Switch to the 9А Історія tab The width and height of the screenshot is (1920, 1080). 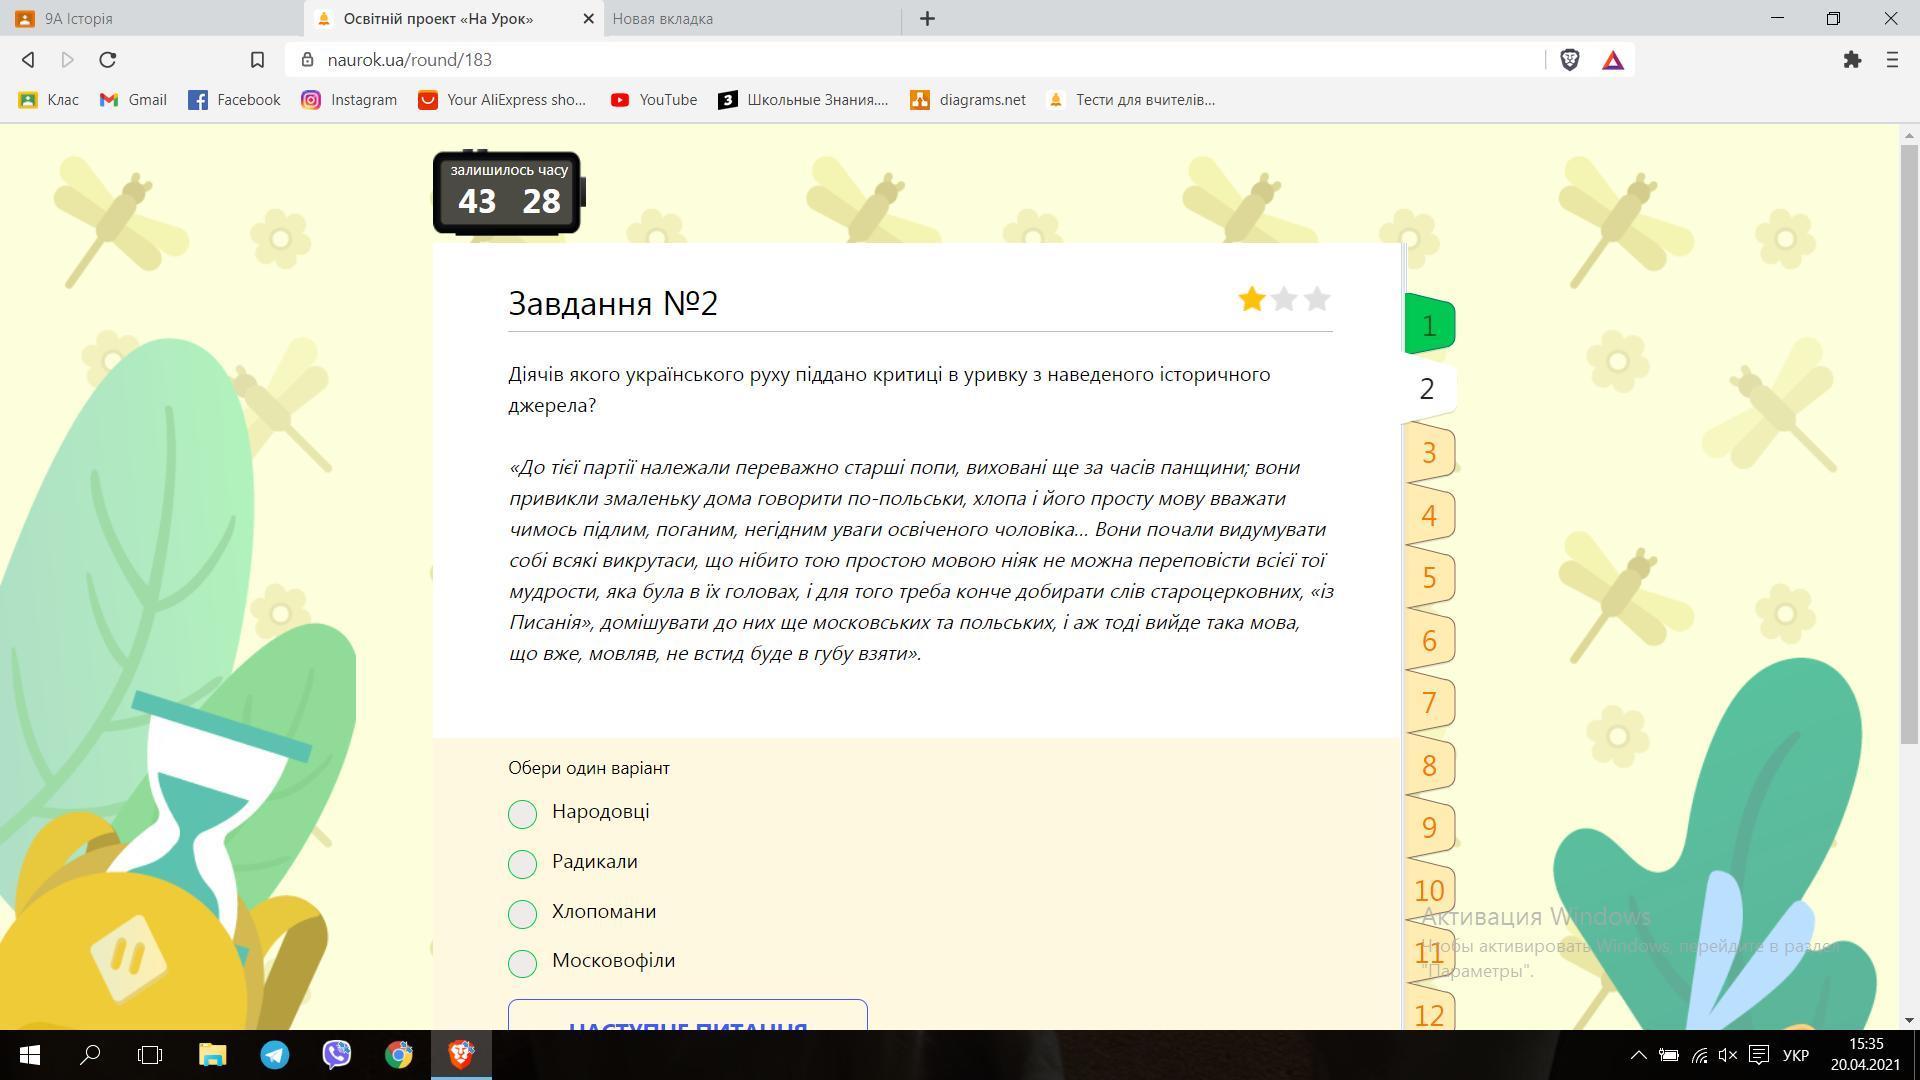[152, 18]
